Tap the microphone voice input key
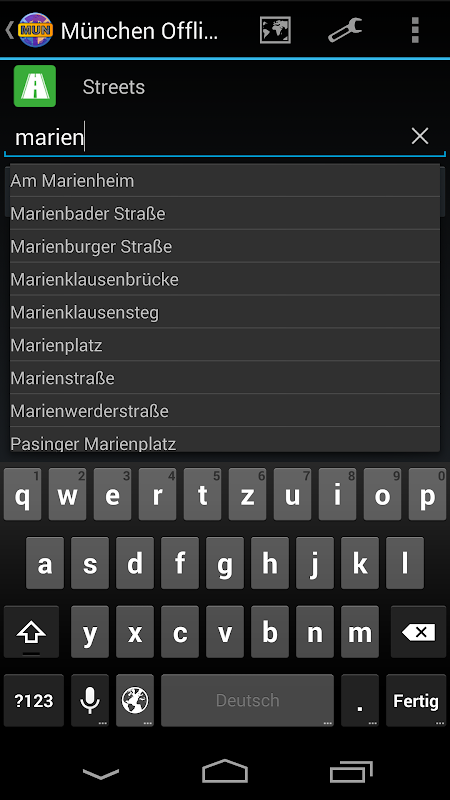The height and width of the screenshot is (800, 450). click(90, 700)
